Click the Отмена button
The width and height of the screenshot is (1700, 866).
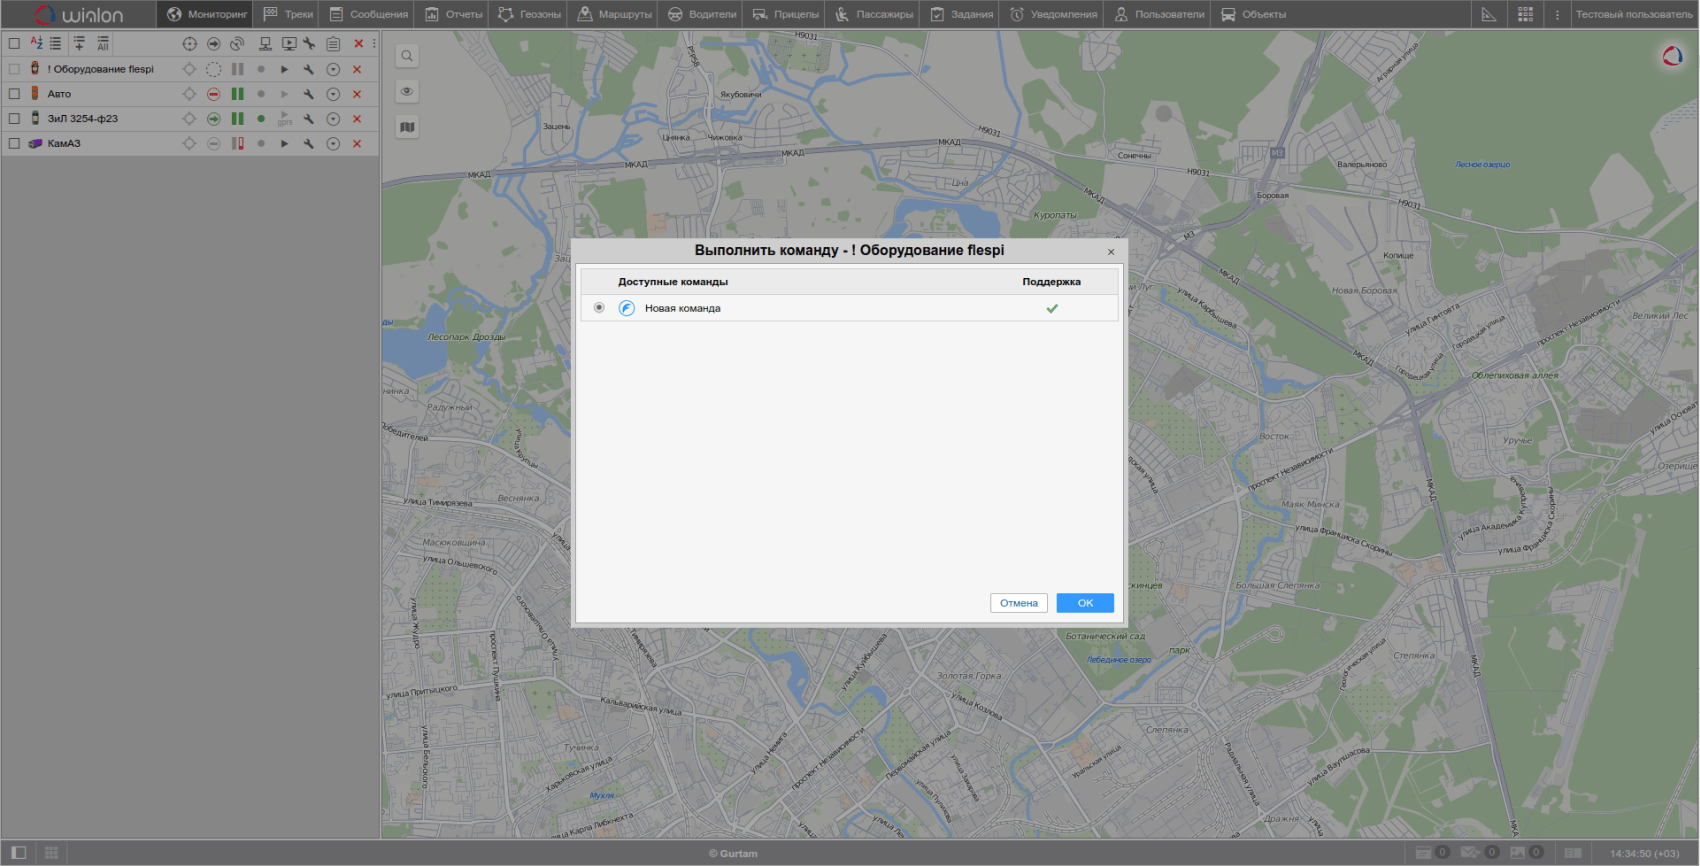tap(1019, 603)
